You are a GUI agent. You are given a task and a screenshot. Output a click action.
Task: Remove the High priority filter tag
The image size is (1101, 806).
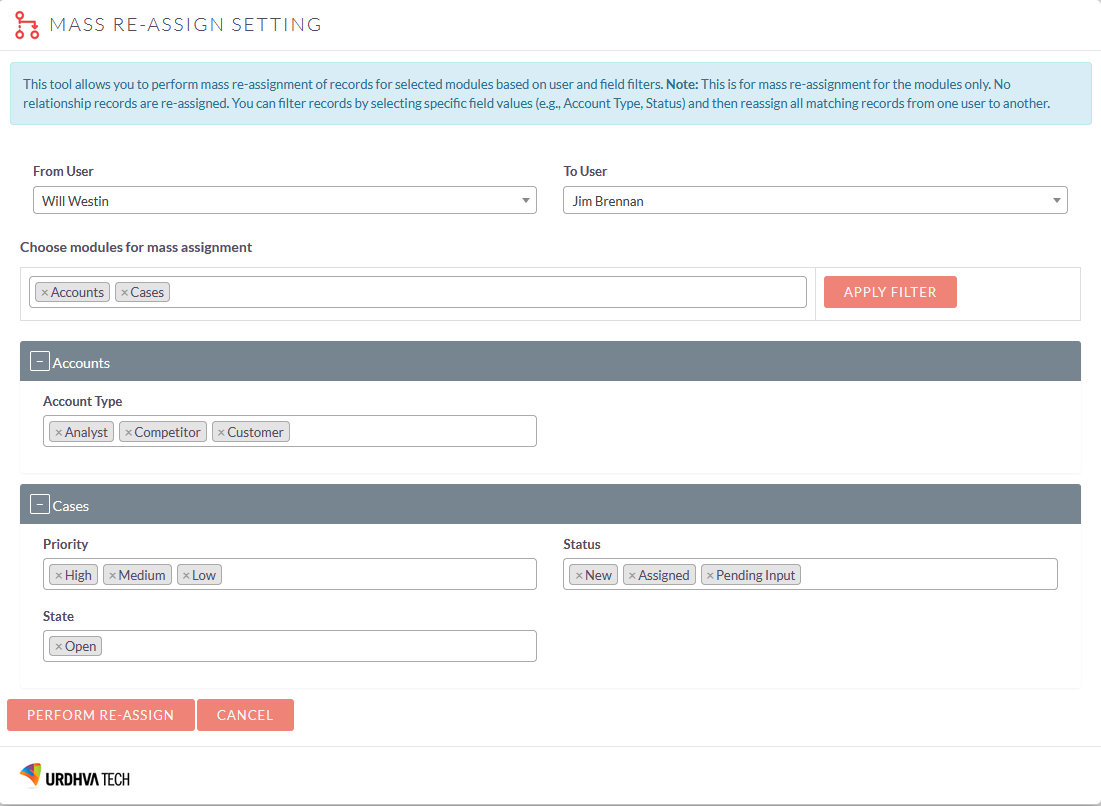point(57,574)
